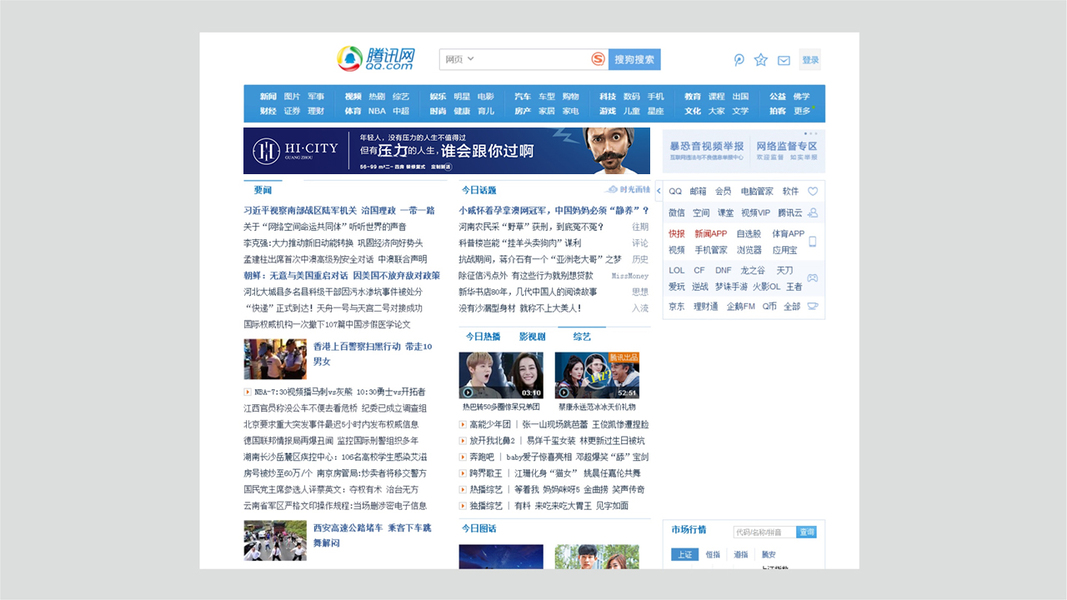Click the star Qzone icon in header
Viewport: 1067px width, 600px height.
761,60
